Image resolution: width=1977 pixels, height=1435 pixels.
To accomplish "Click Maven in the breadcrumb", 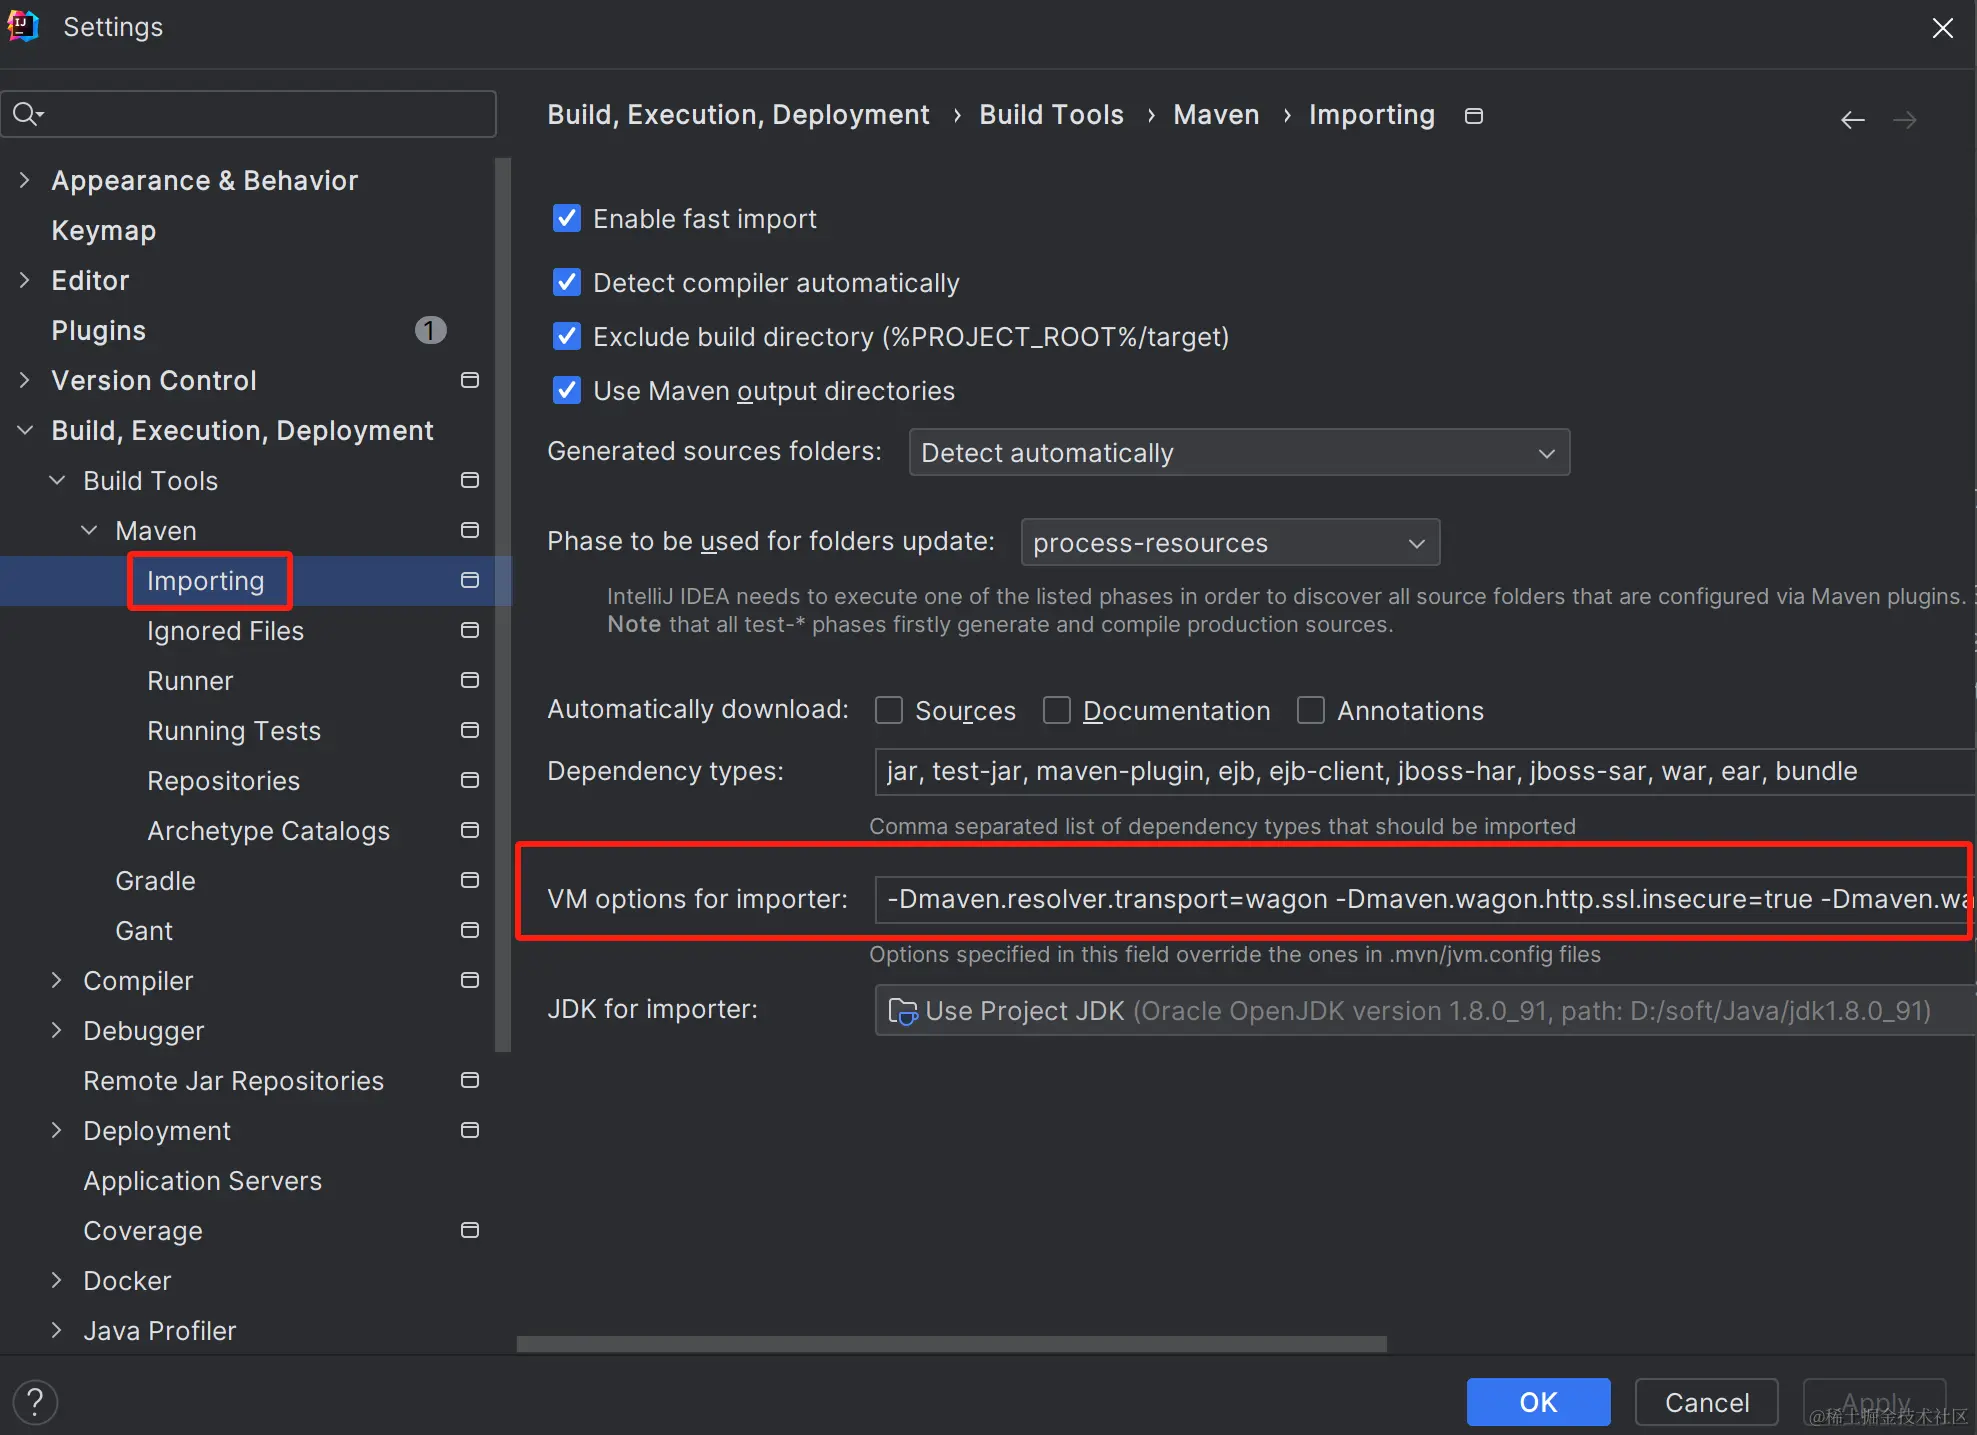I will click(x=1216, y=115).
